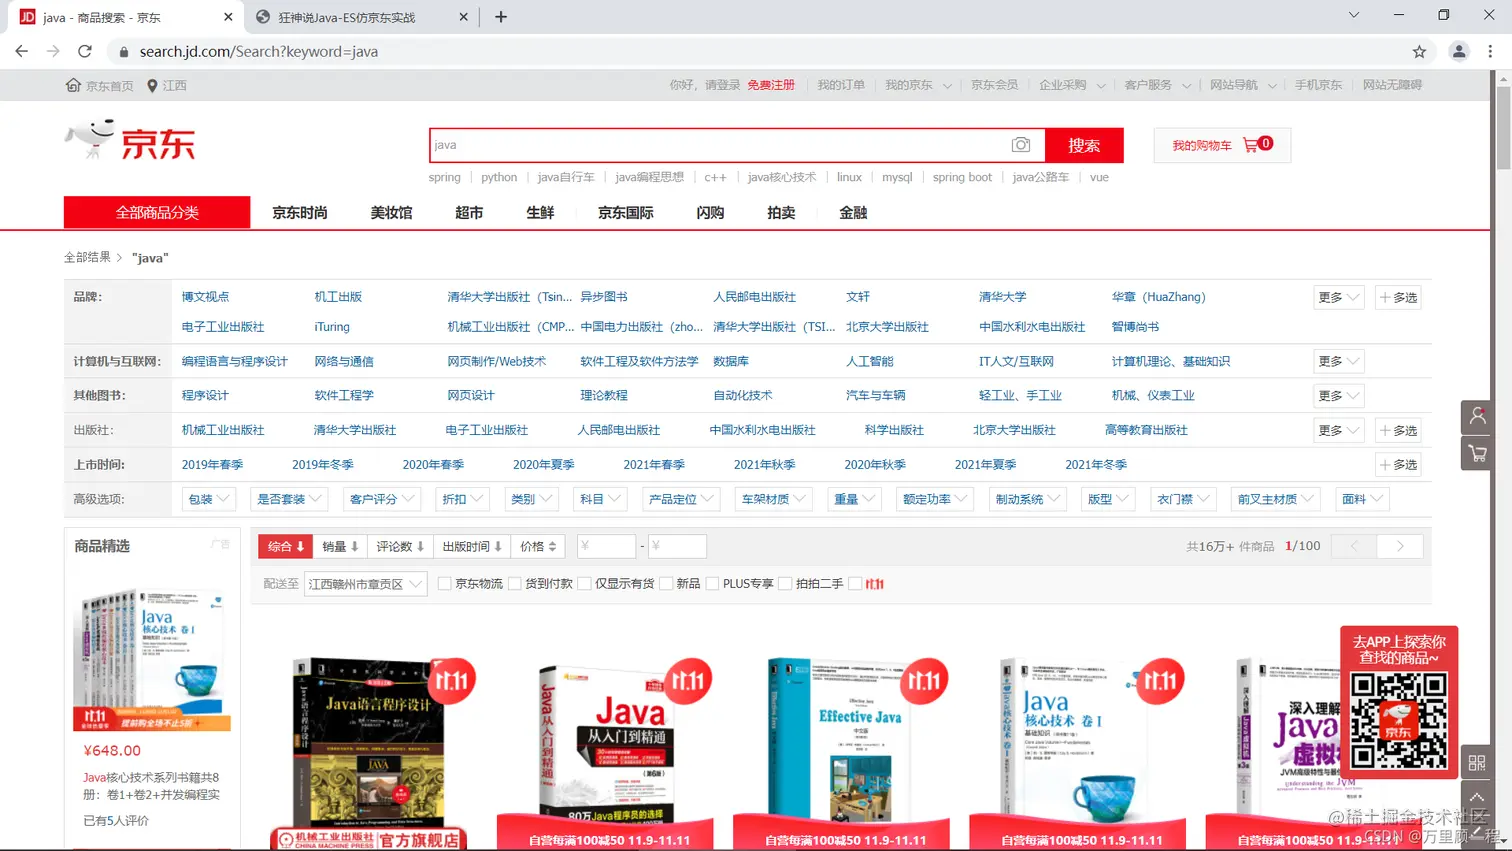1512x851 pixels.
Task: Check the 新品 checkbox
Action: click(665, 584)
